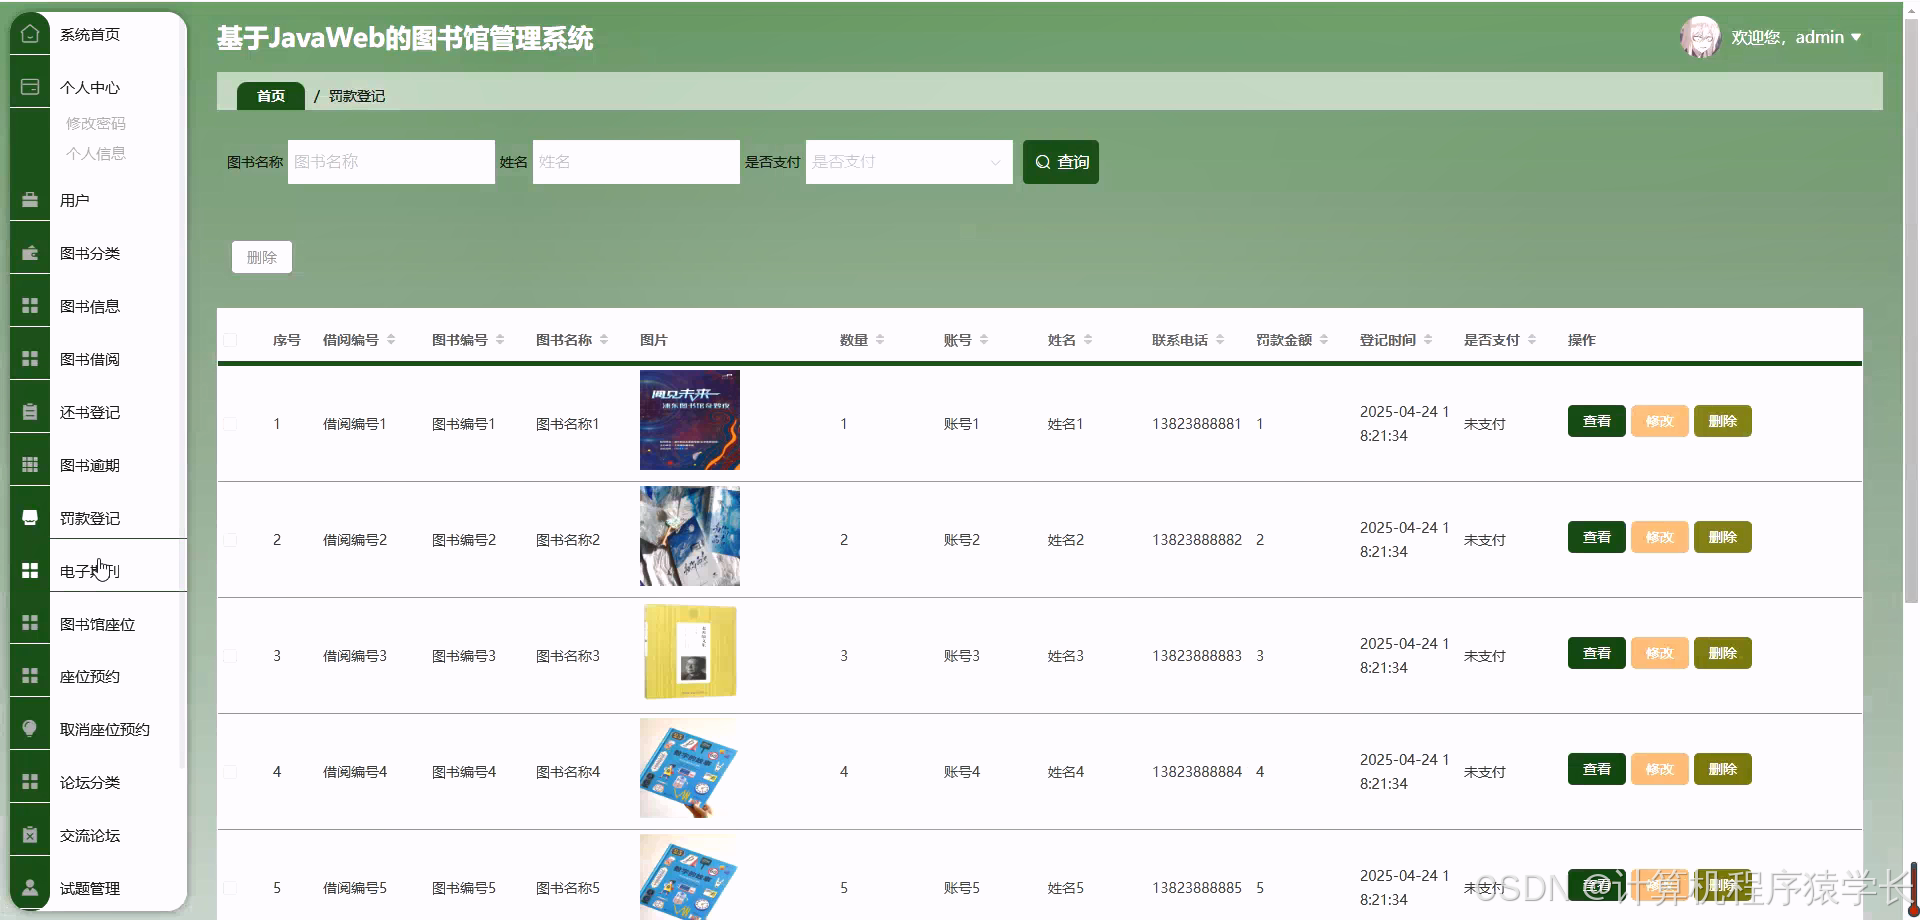Click the 姓名 search input
The image size is (1920, 920).
[636, 162]
